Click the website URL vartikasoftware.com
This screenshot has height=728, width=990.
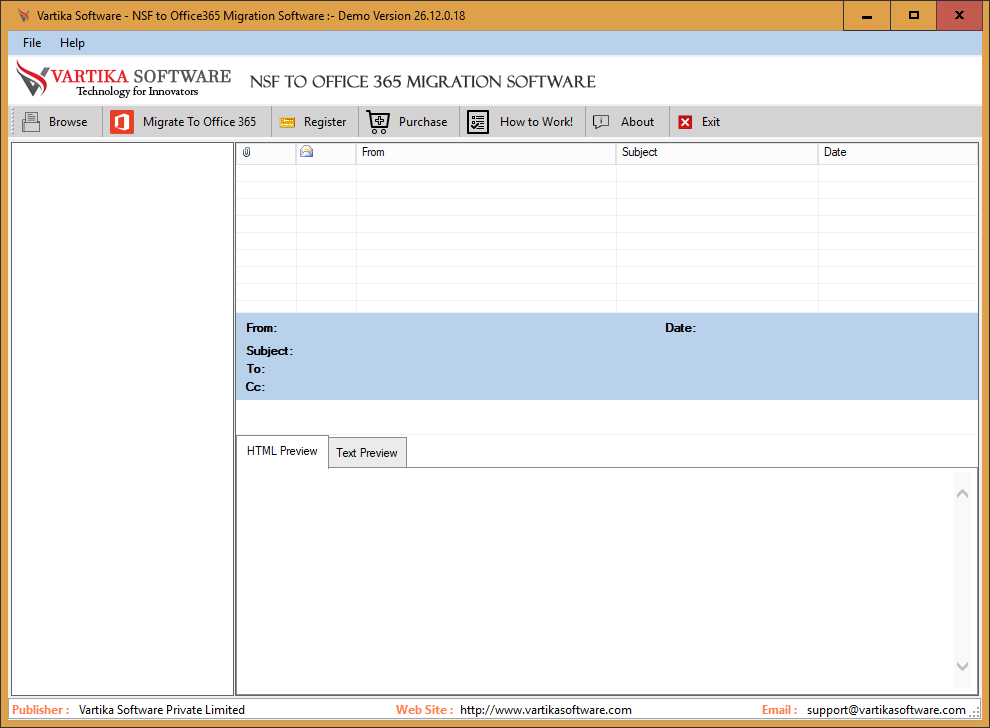point(546,710)
